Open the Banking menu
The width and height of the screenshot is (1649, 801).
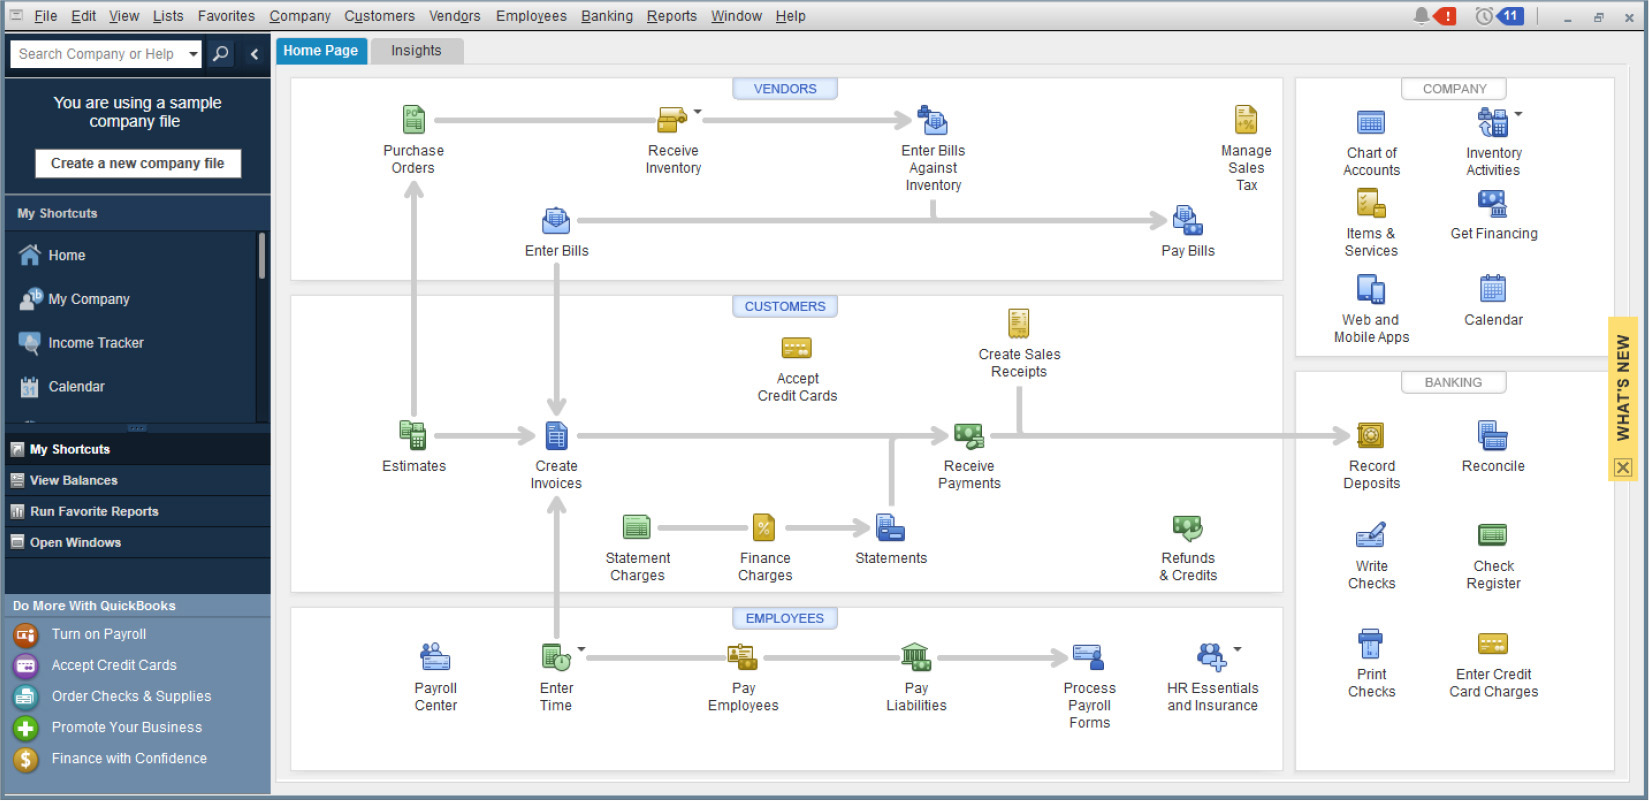pos(607,16)
